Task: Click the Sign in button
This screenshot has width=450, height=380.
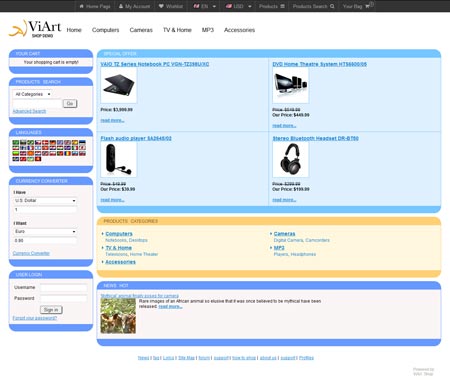Action: (x=51, y=310)
